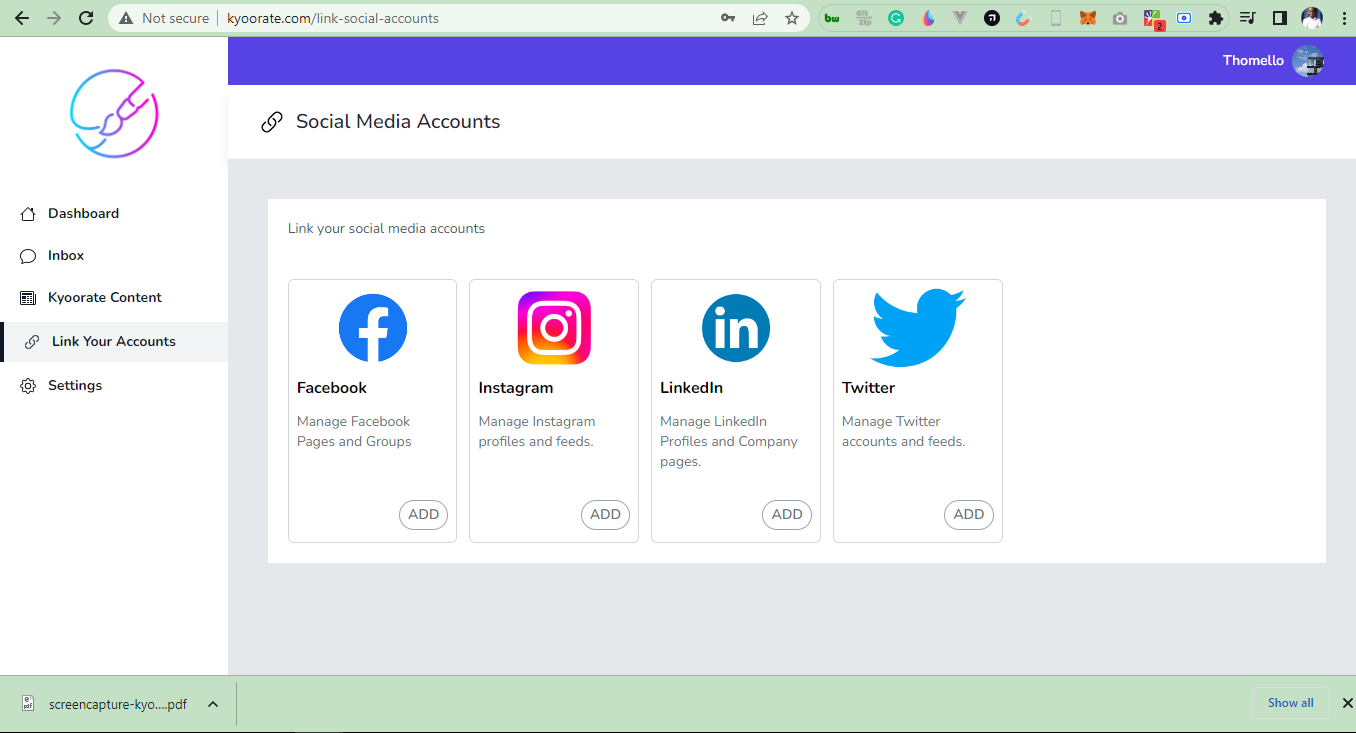Expand the screencapture PDF download options

213,704
